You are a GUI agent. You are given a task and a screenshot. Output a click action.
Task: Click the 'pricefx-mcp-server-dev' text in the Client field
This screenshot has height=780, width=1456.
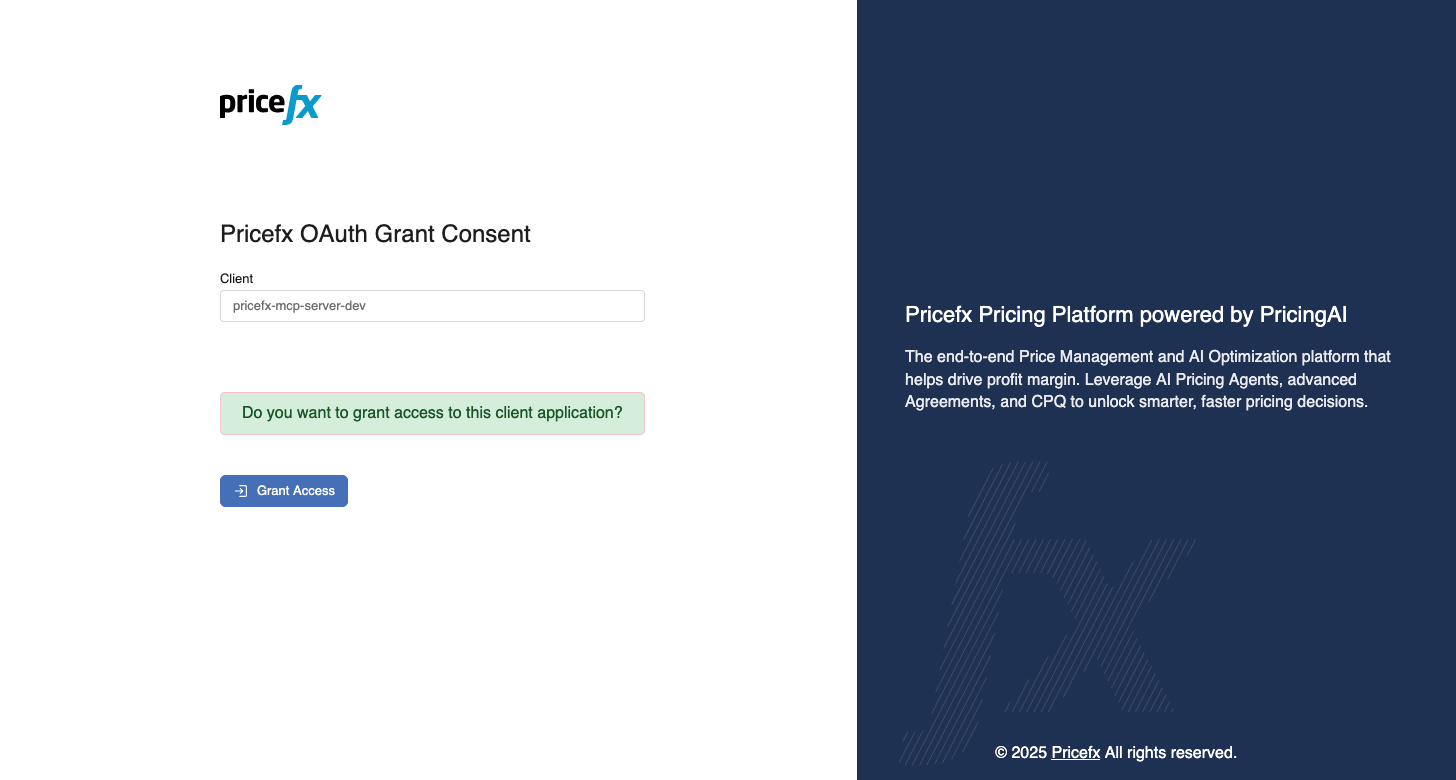[x=299, y=306]
